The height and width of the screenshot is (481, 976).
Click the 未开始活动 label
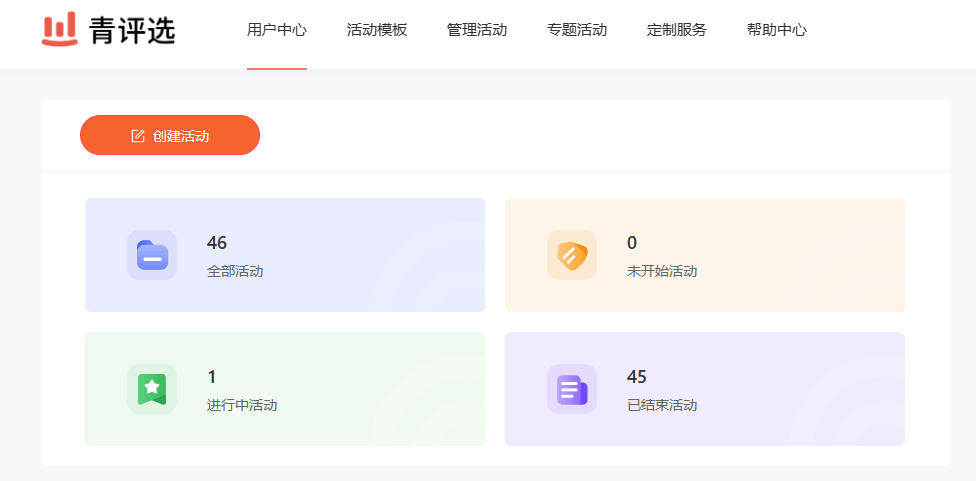pyautogui.click(x=662, y=271)
